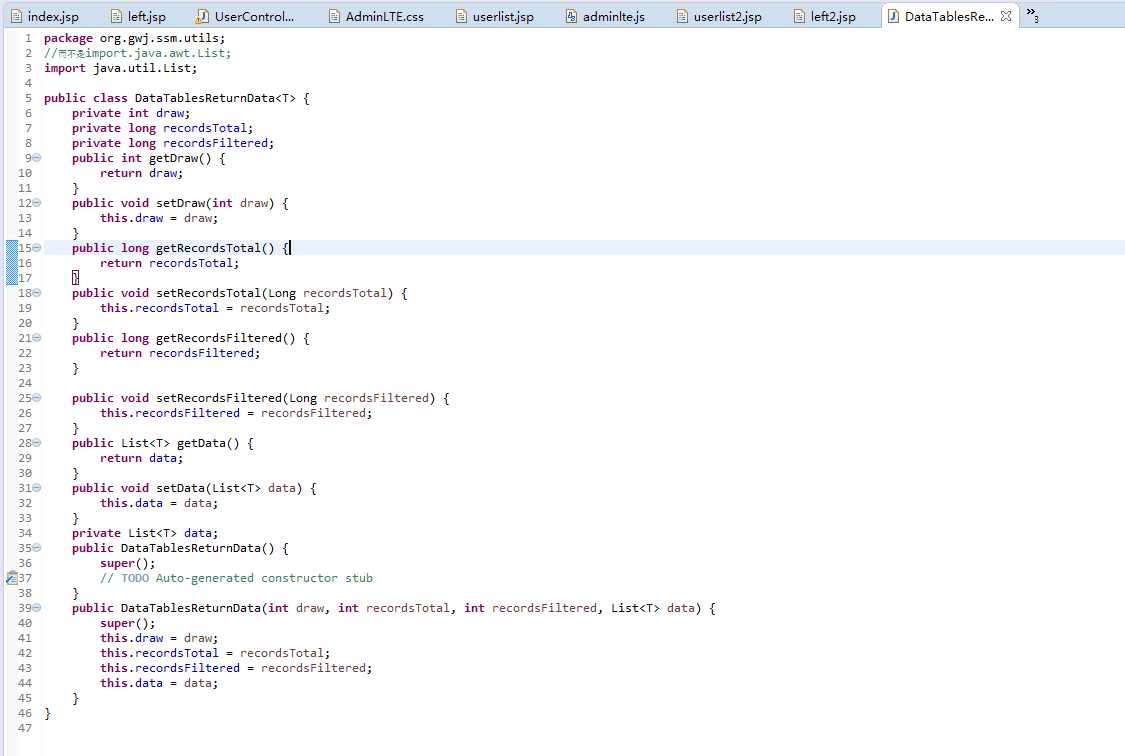
Task: Open the left2.jsp tab
Action: point(825,16)
